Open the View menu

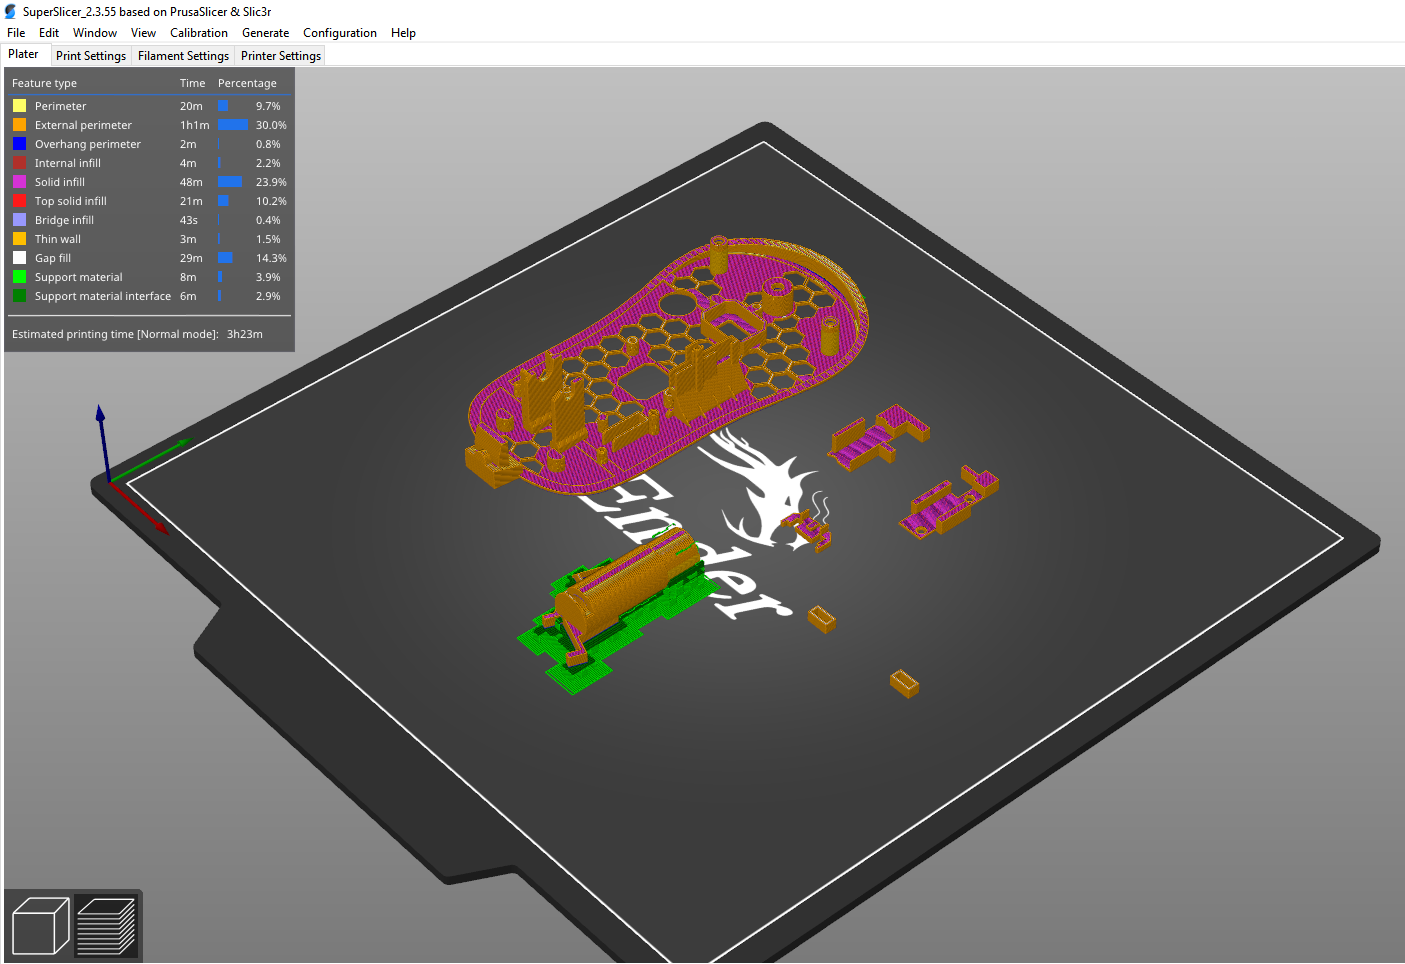pos(143,33)
